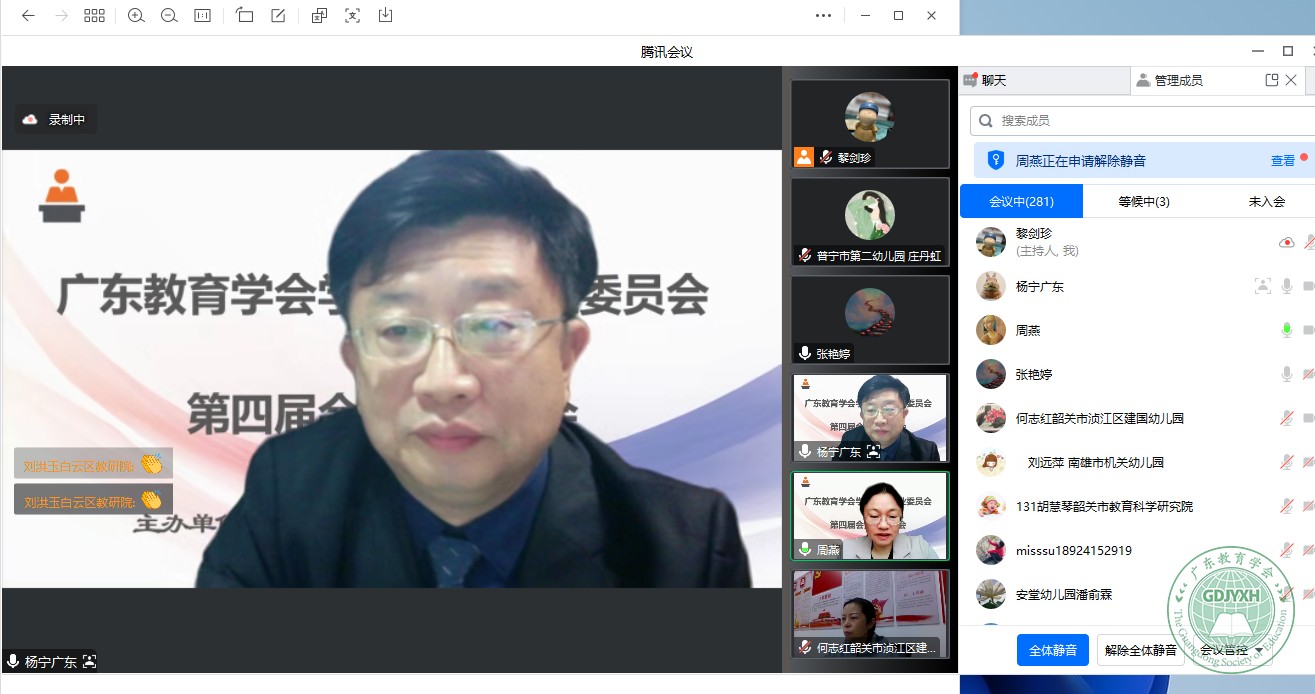Open the image edit pencil icon
The height and width of the screenshot is (694, 1315).
coord(278,16)
